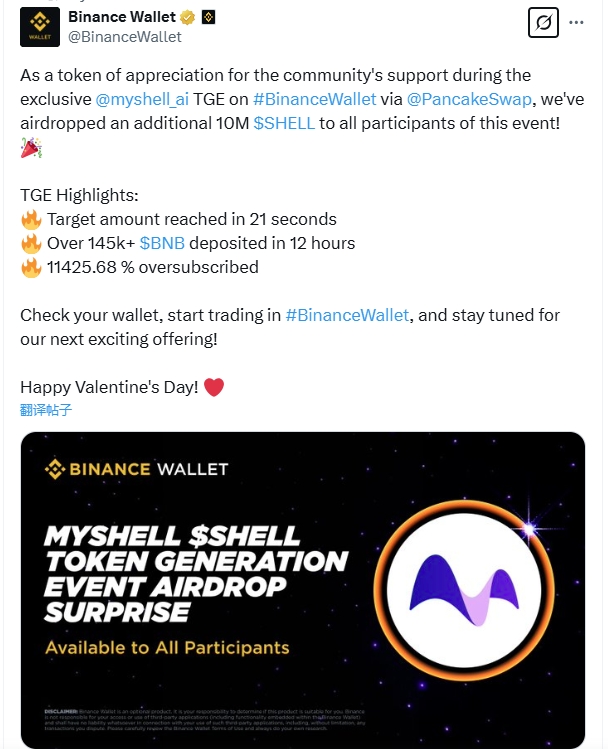The width and height of the screenshot is (608, 749).
Task: Click the red heart emoji
Action: (214, 387)
